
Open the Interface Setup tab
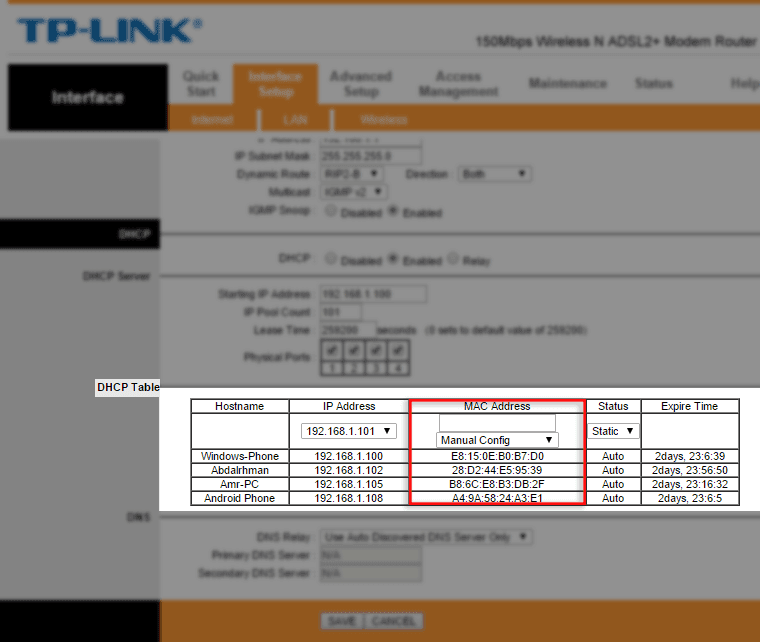click(275, 84)
